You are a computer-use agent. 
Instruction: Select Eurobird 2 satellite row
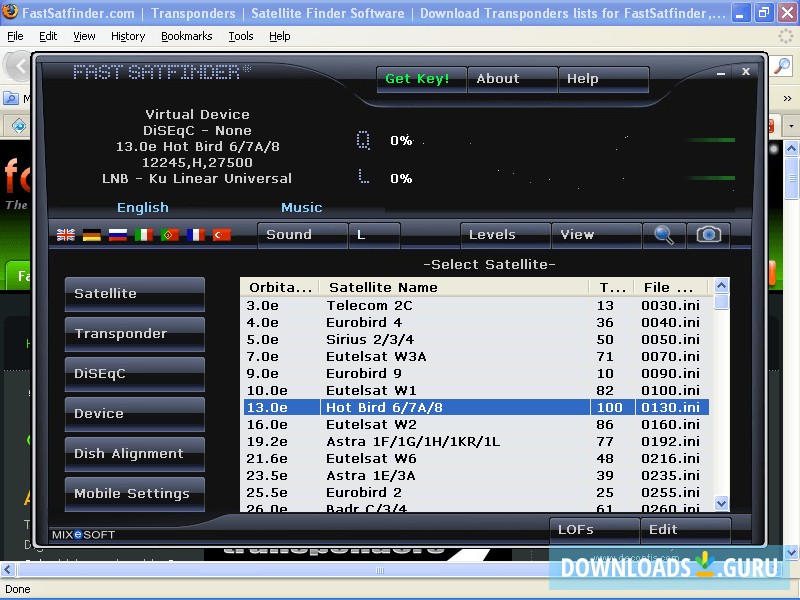coord(474,492)
